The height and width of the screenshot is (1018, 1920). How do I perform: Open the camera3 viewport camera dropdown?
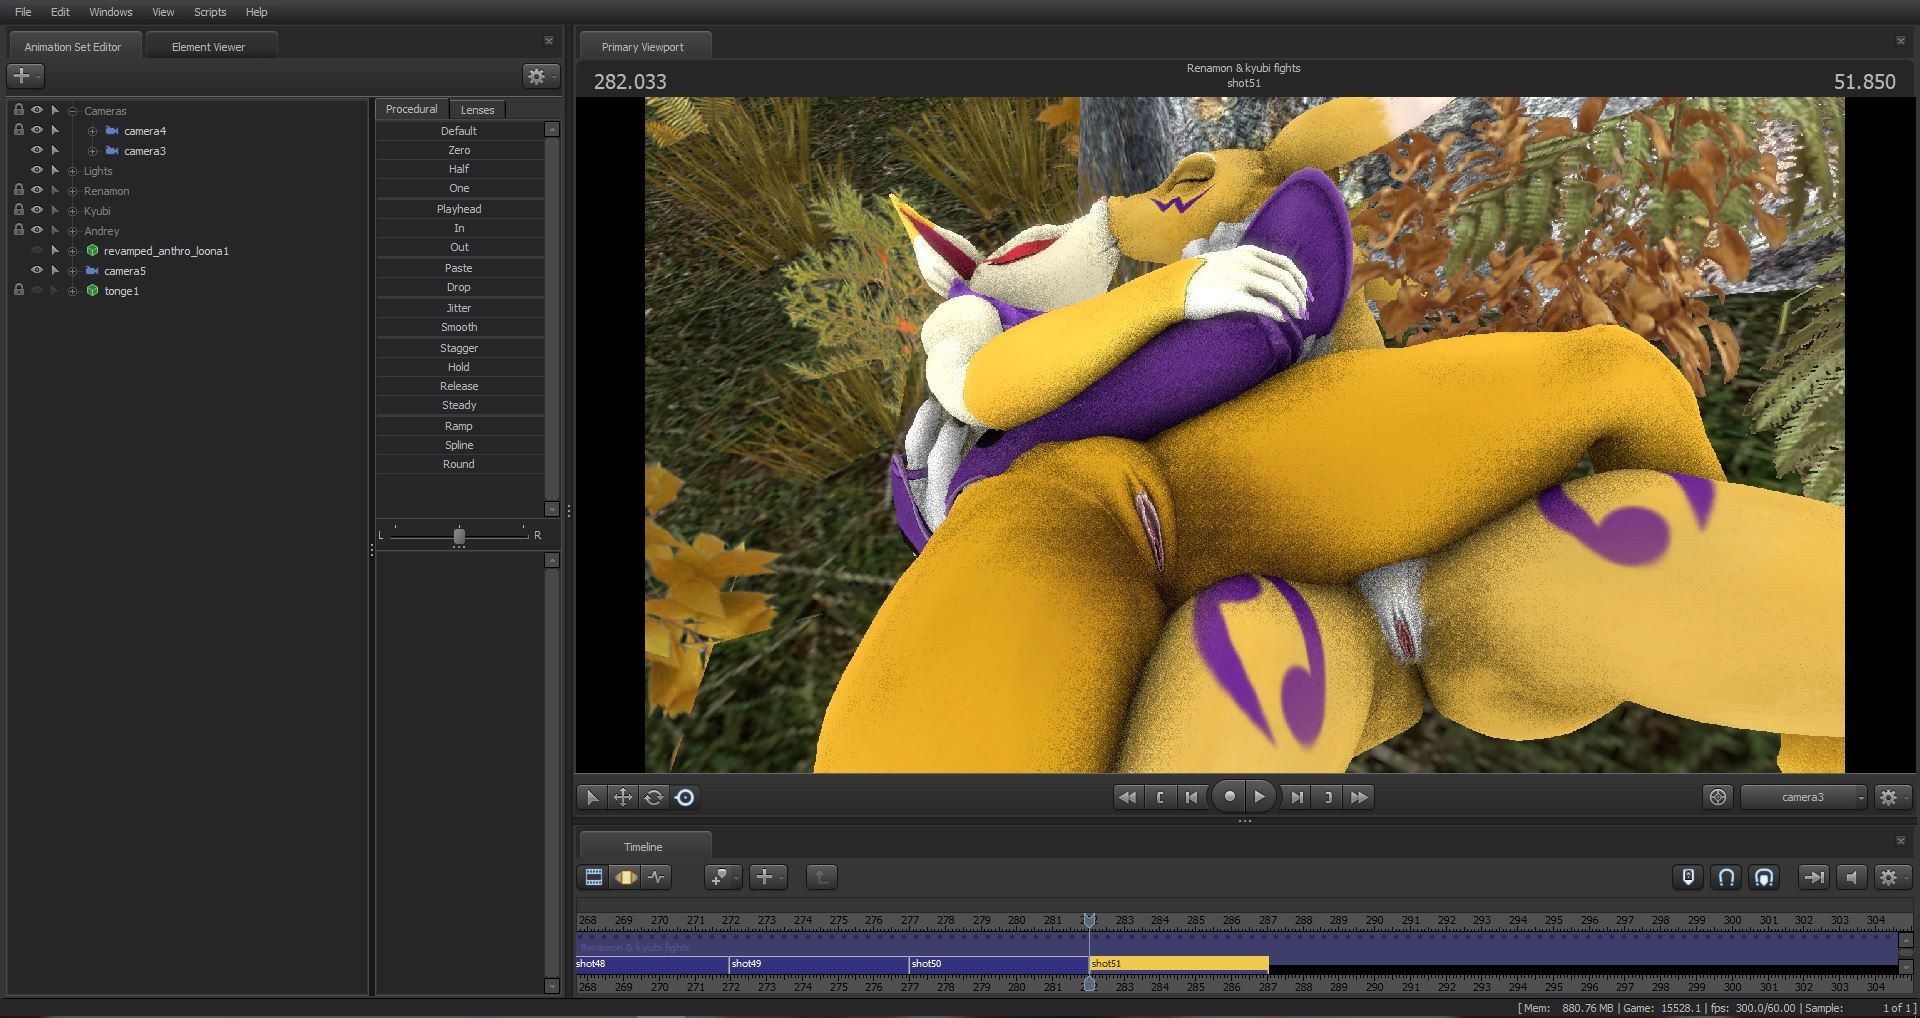(x=1805, y=797)
